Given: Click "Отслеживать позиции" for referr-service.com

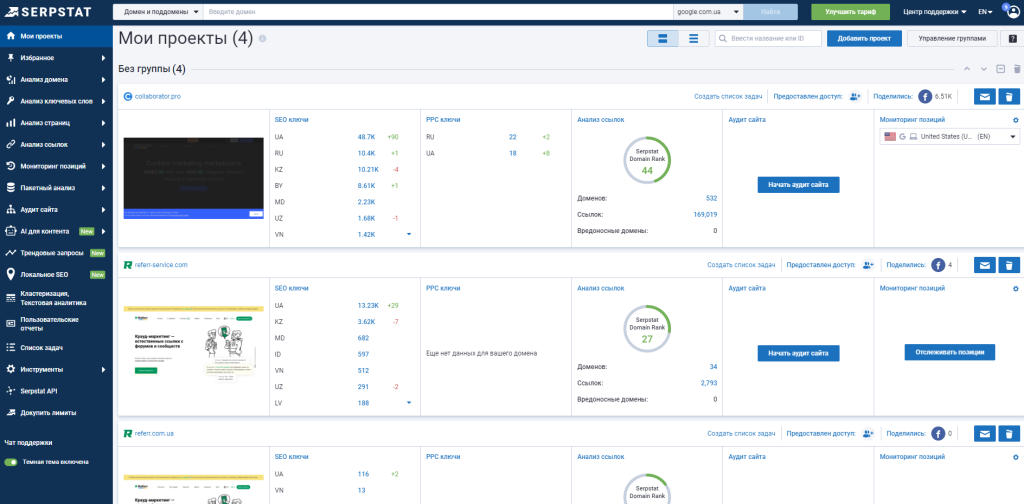Looking at the screenshot, I should point(949,352).
